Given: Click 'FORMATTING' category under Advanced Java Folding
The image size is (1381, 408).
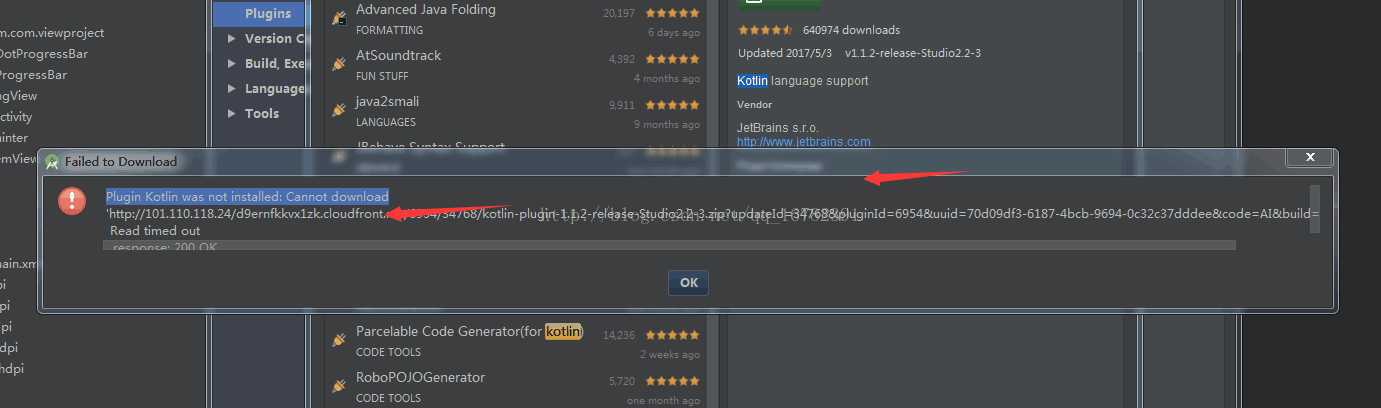Looking at the screenshot, I should [389, 30].
